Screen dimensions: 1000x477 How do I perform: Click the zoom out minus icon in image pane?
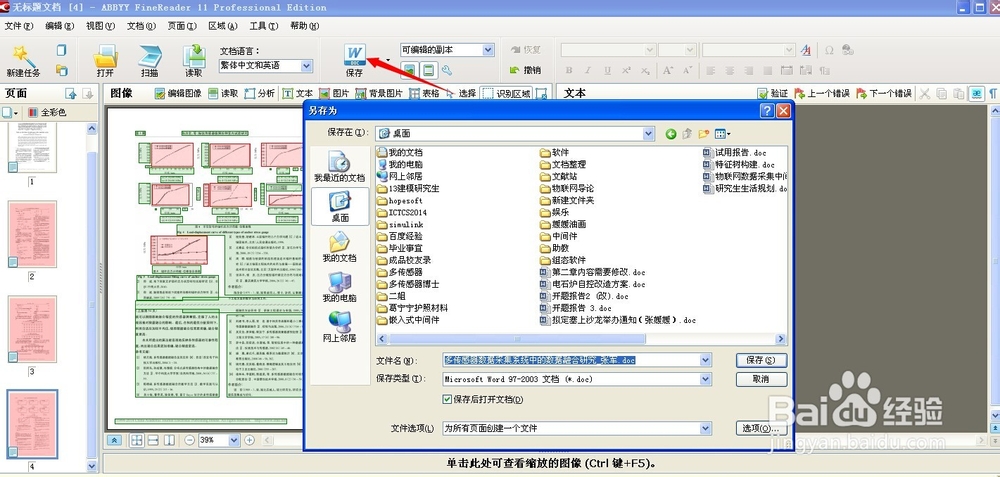190,440
